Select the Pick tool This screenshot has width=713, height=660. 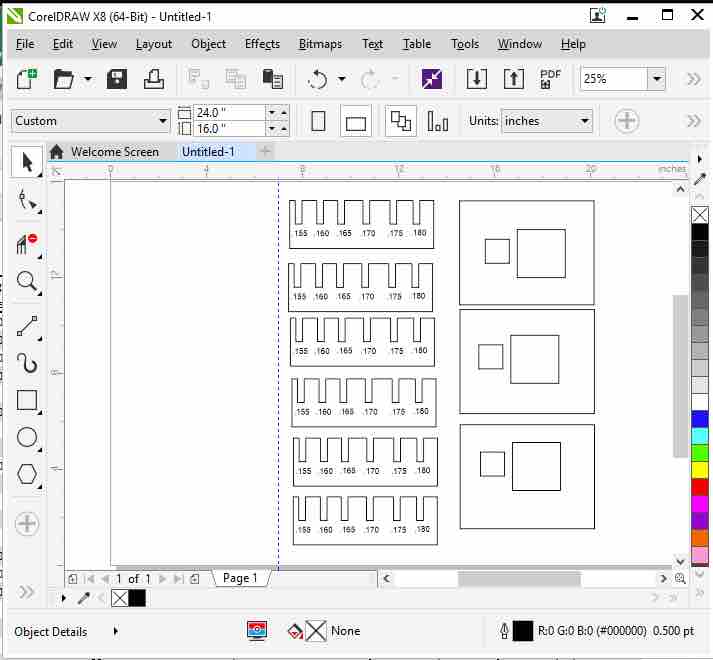tap(27, 162)
